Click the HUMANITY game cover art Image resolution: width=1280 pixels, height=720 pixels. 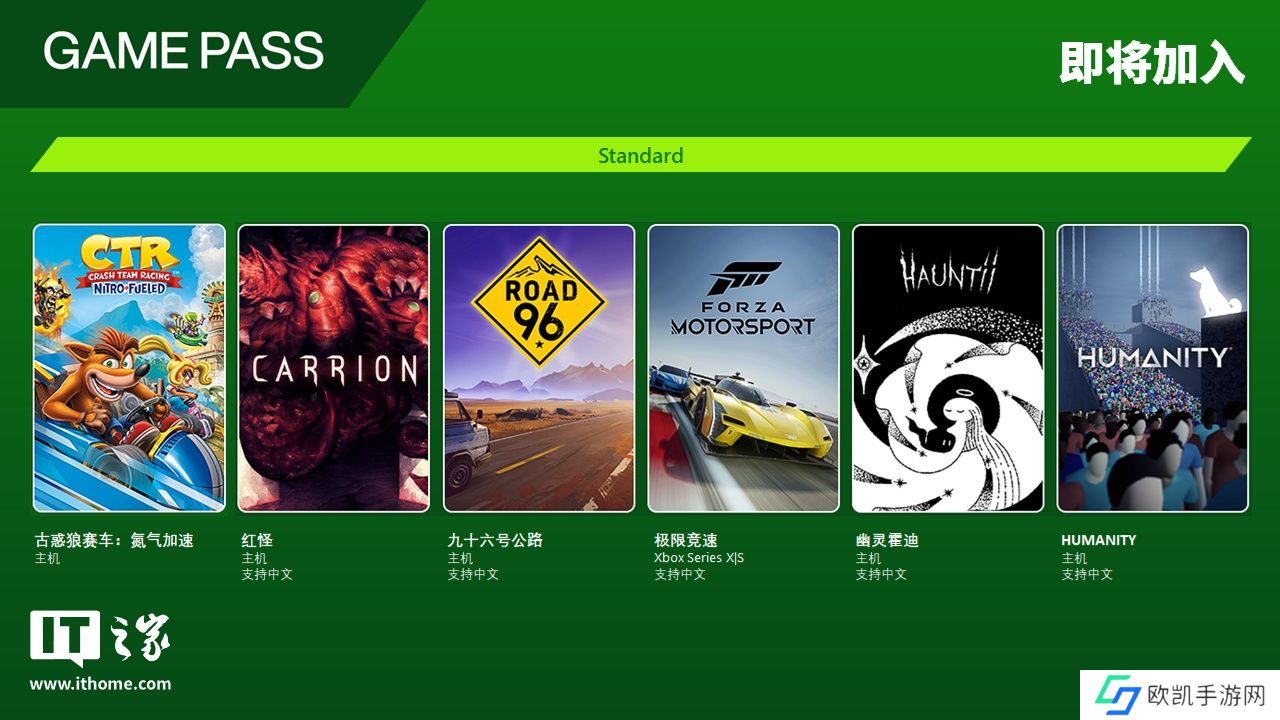pyautogui.click(x=1153, y=368)
